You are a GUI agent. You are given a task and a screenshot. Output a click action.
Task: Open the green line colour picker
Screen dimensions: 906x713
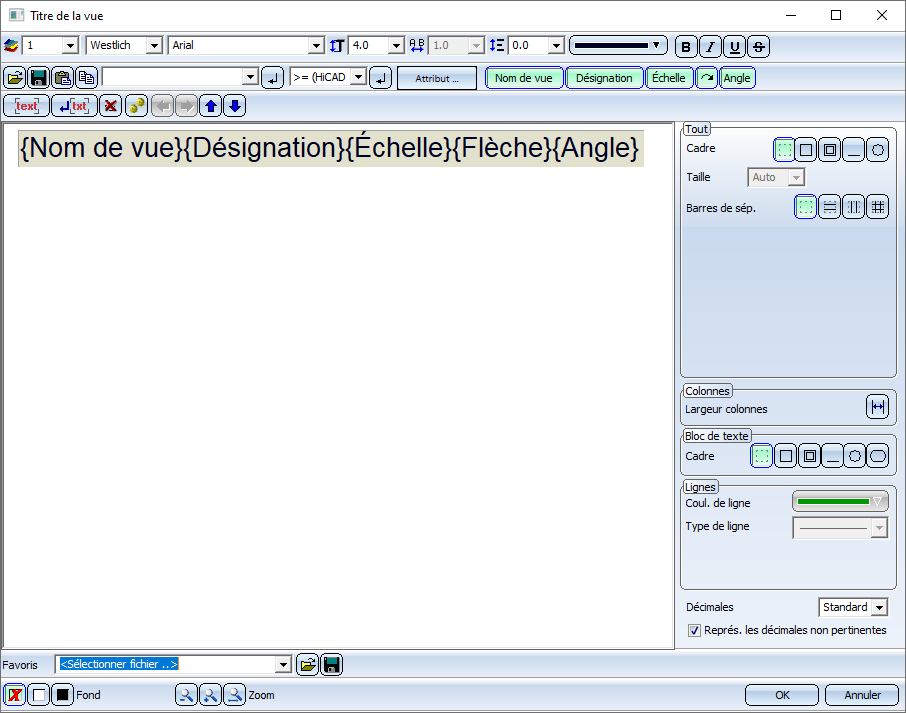point(839,501)
